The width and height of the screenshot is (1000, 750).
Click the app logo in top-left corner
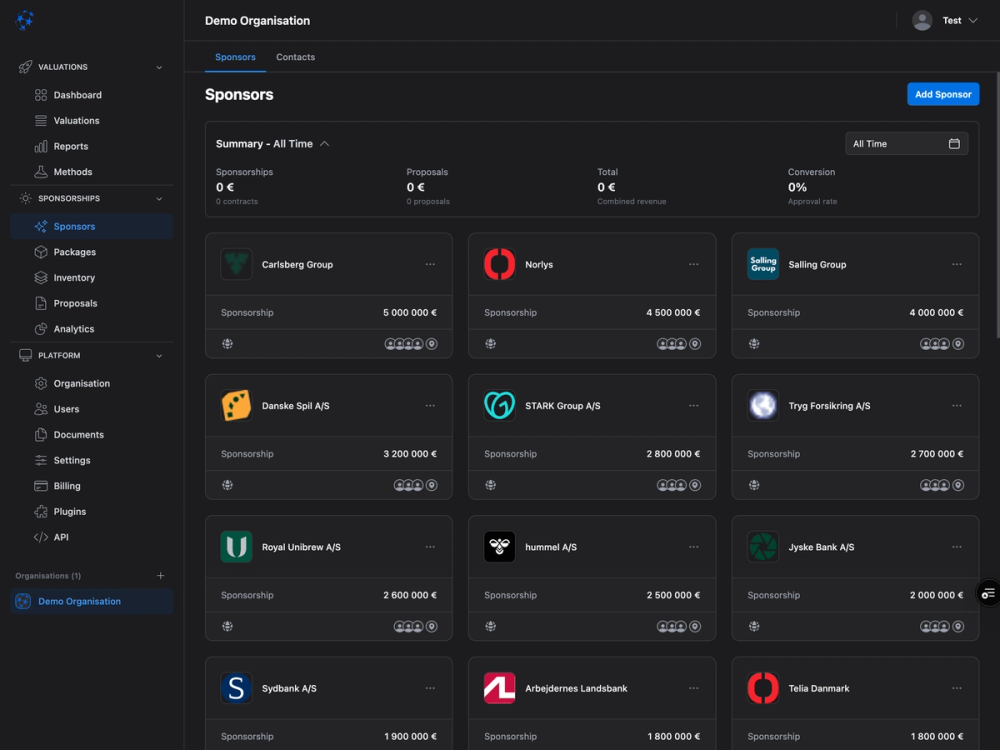[x=24, y=20]
